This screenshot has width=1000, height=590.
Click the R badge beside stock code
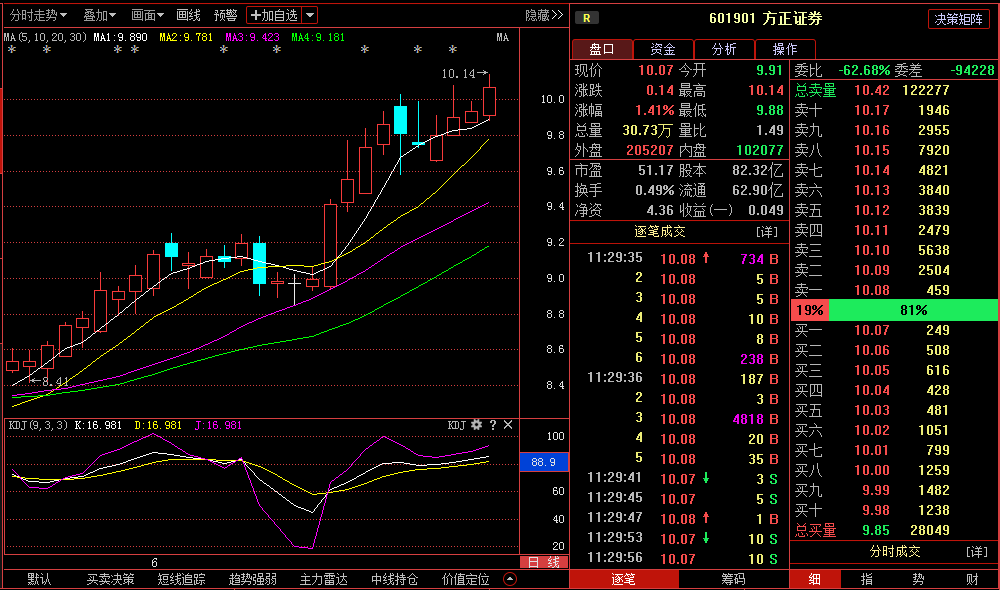(585, 18)
